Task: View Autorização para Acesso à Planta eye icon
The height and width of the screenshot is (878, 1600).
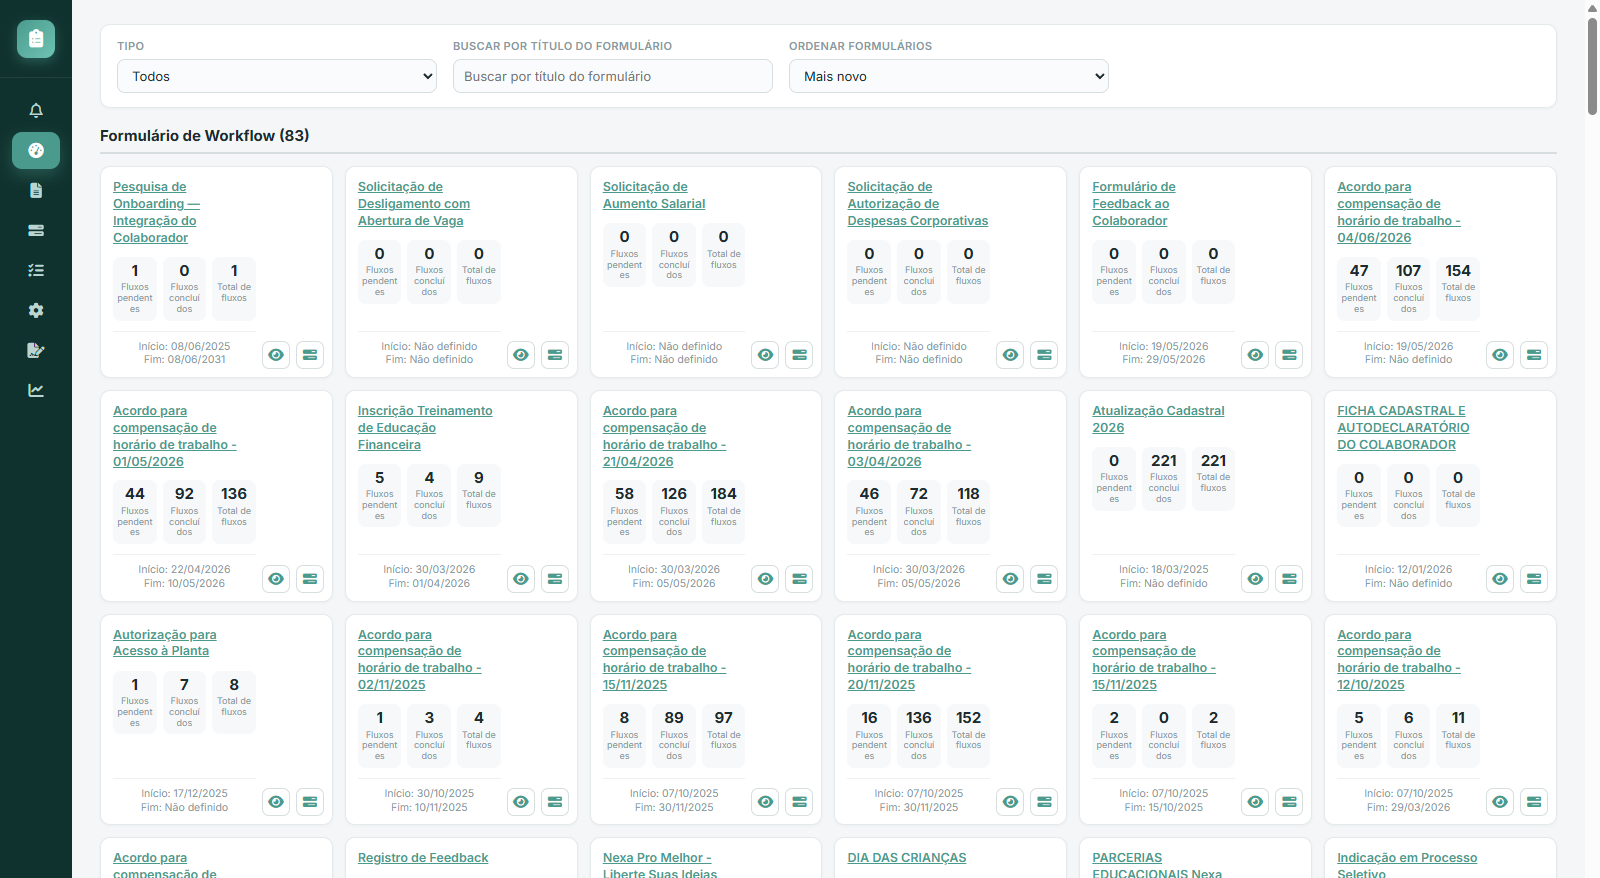Action: (x=276, y=802)
